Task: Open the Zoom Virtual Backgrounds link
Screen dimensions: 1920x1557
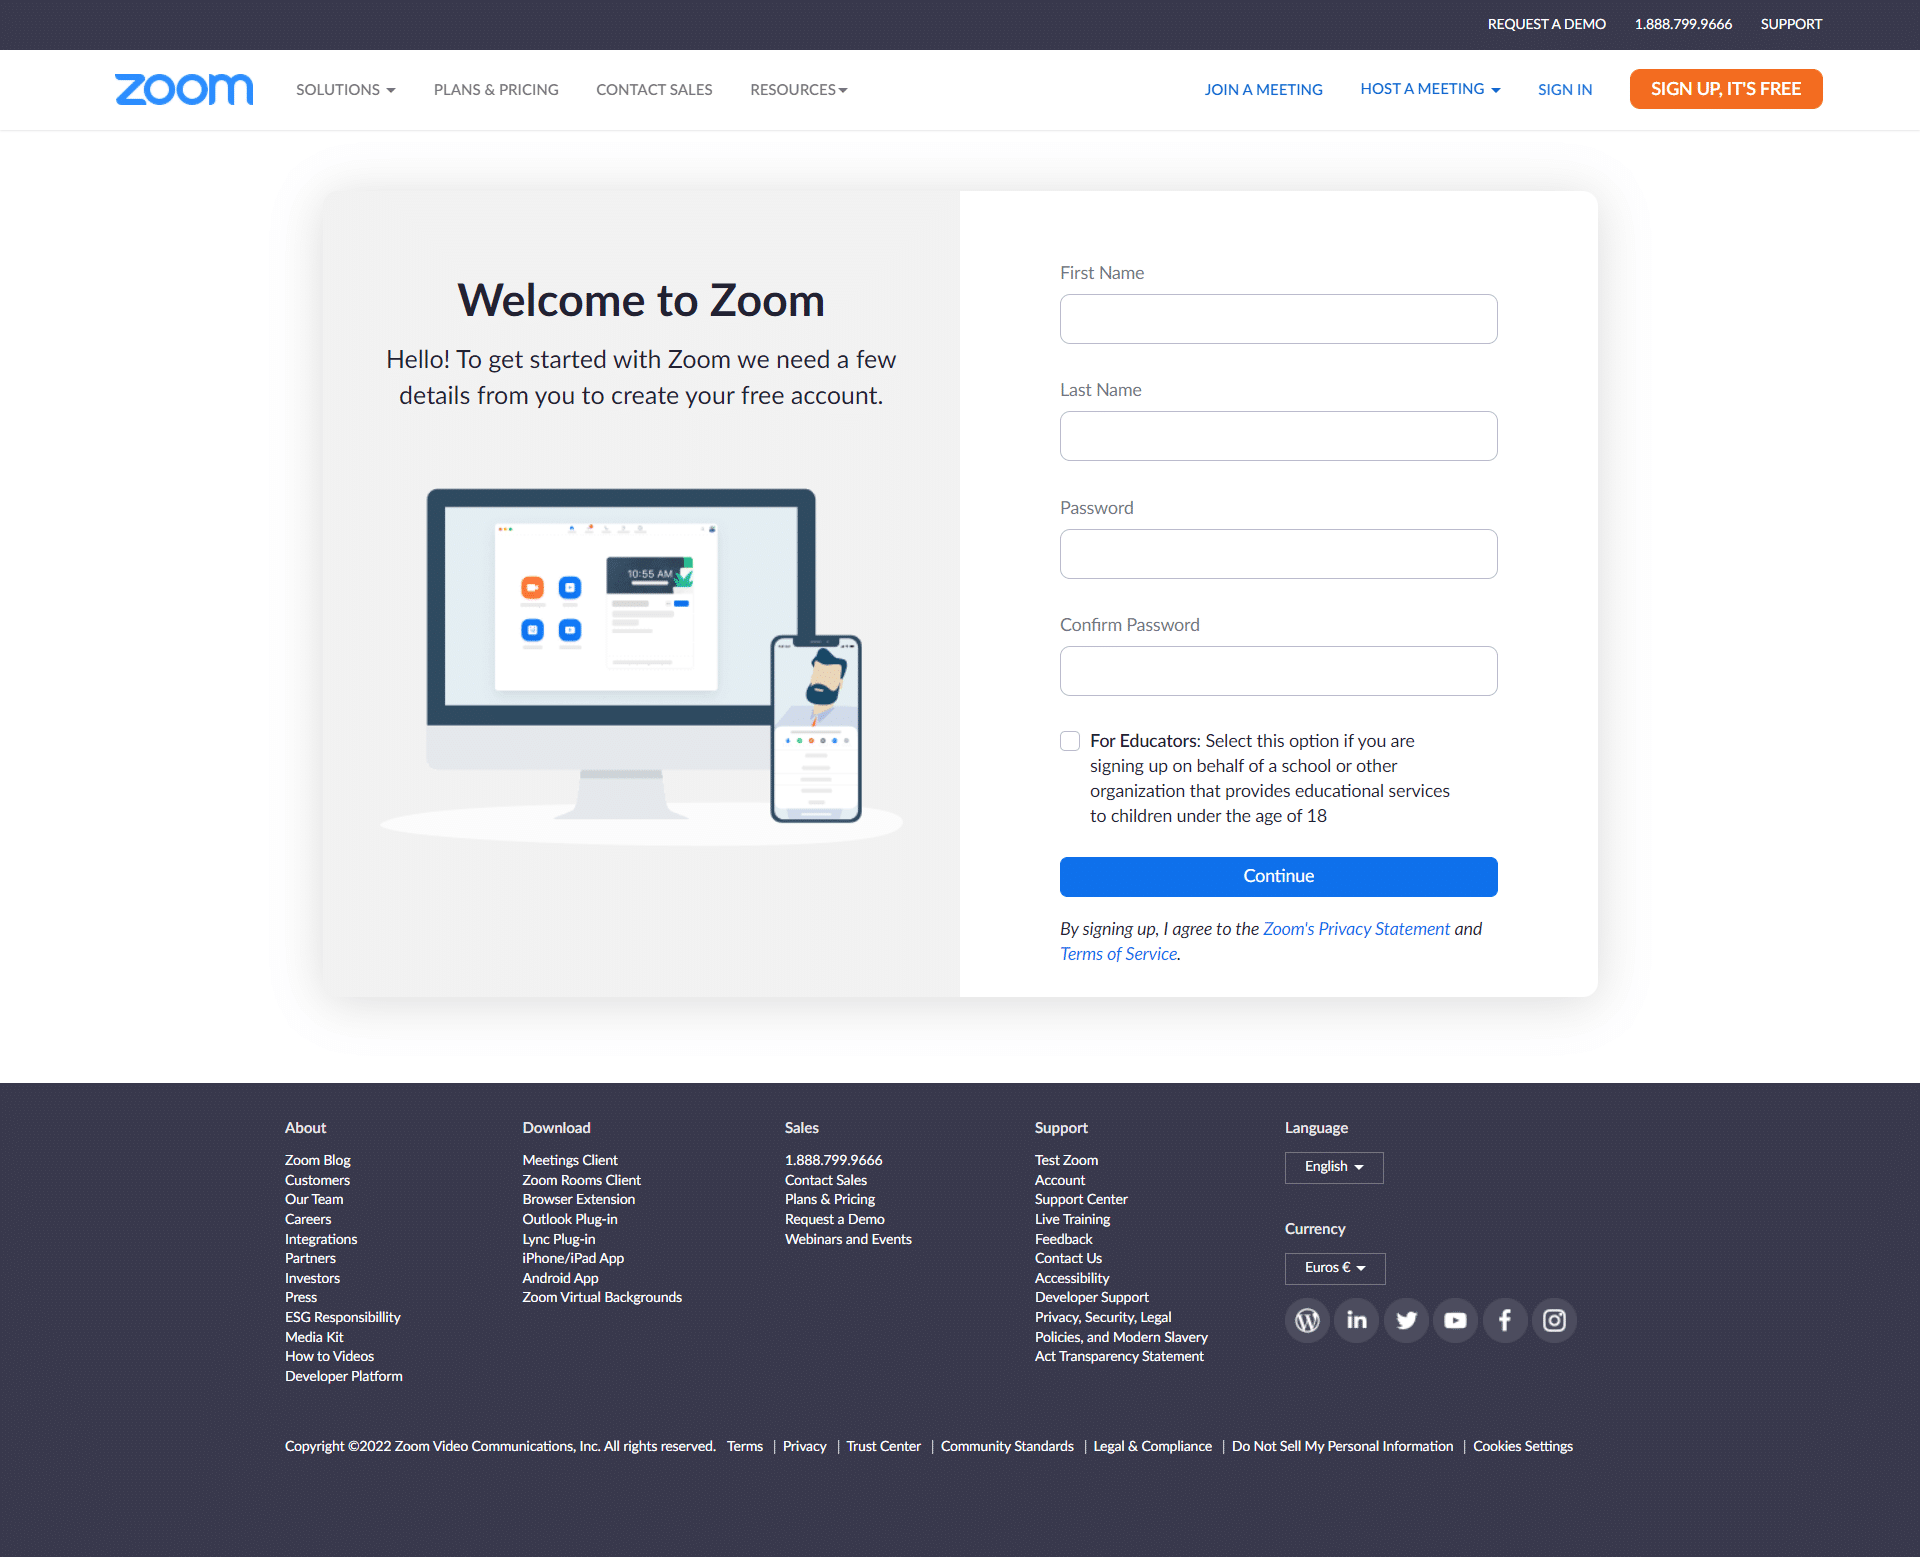Action: click(602, 1297)
